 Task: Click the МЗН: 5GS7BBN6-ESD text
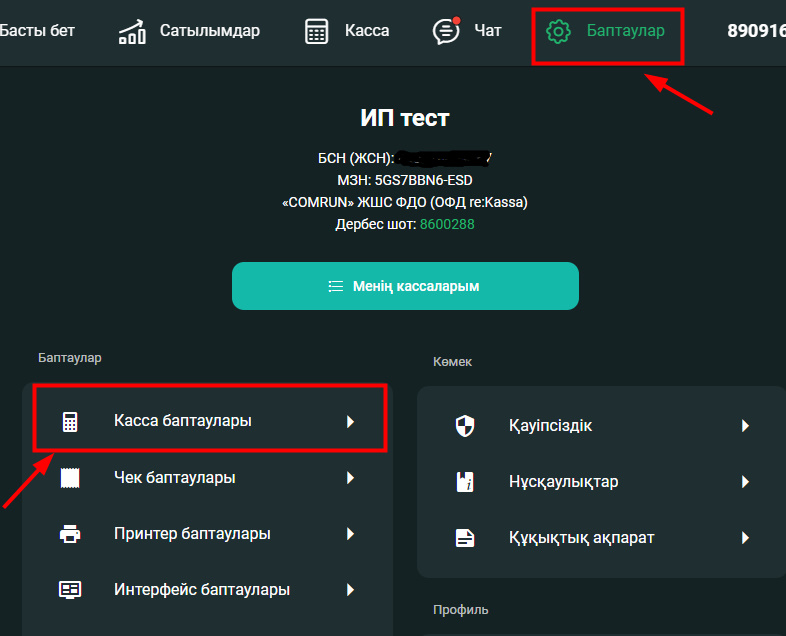coord(405,180)
